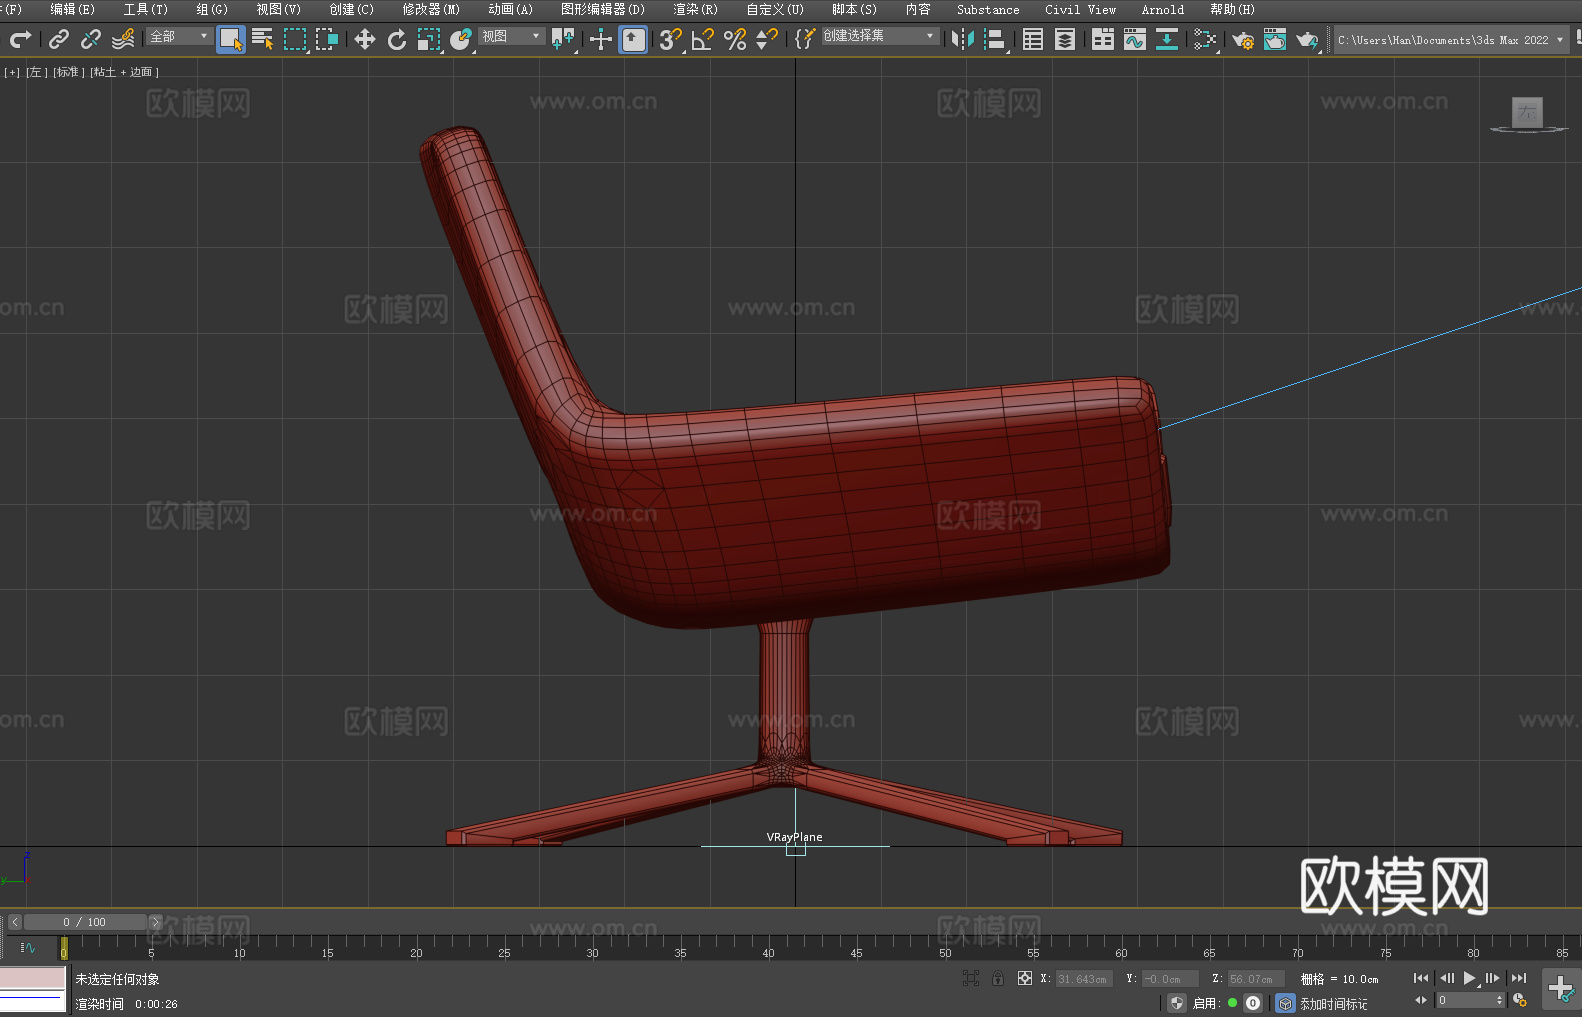Go to Start of animation
Image resolution: width=1582 pixels, height=1017 pixels.
(x=1421, y=978)
